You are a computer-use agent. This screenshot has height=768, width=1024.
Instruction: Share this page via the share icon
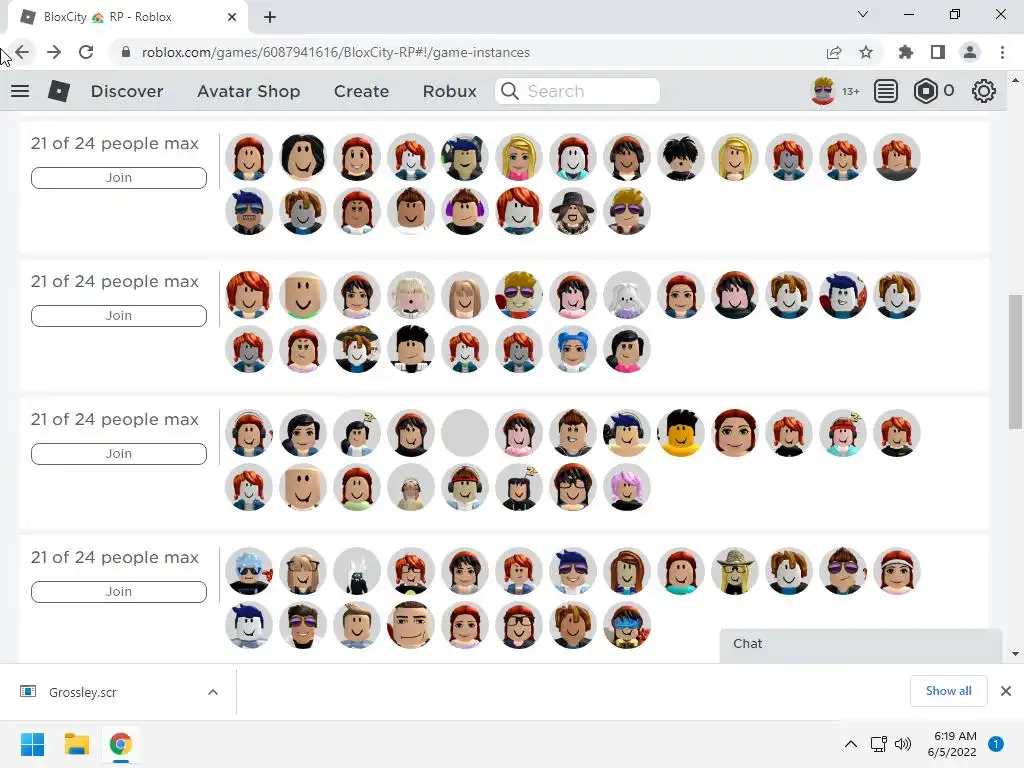point(834,52)
